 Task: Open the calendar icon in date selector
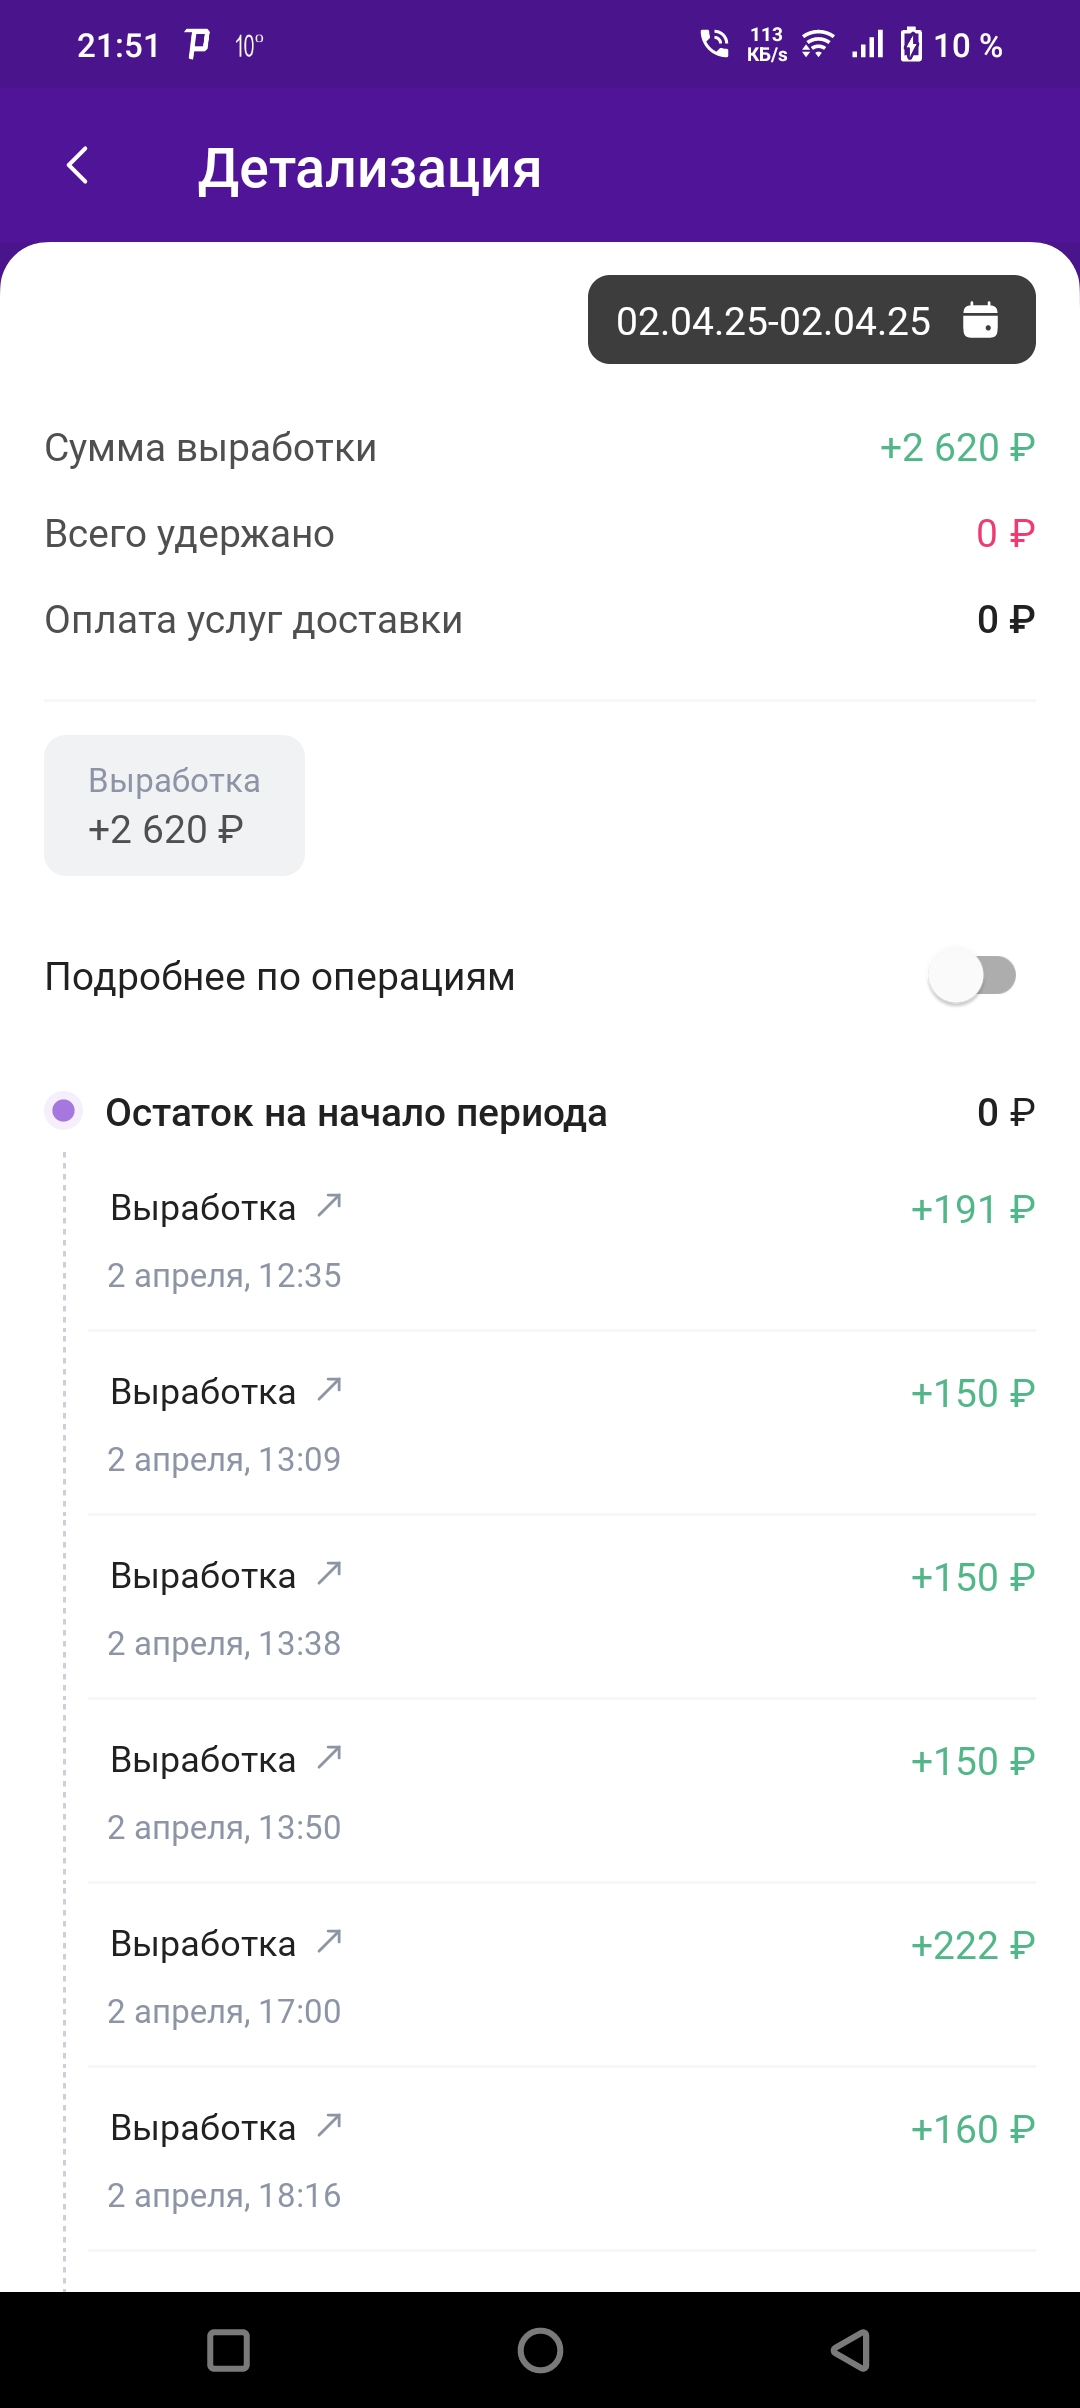(x=980, y=320)
